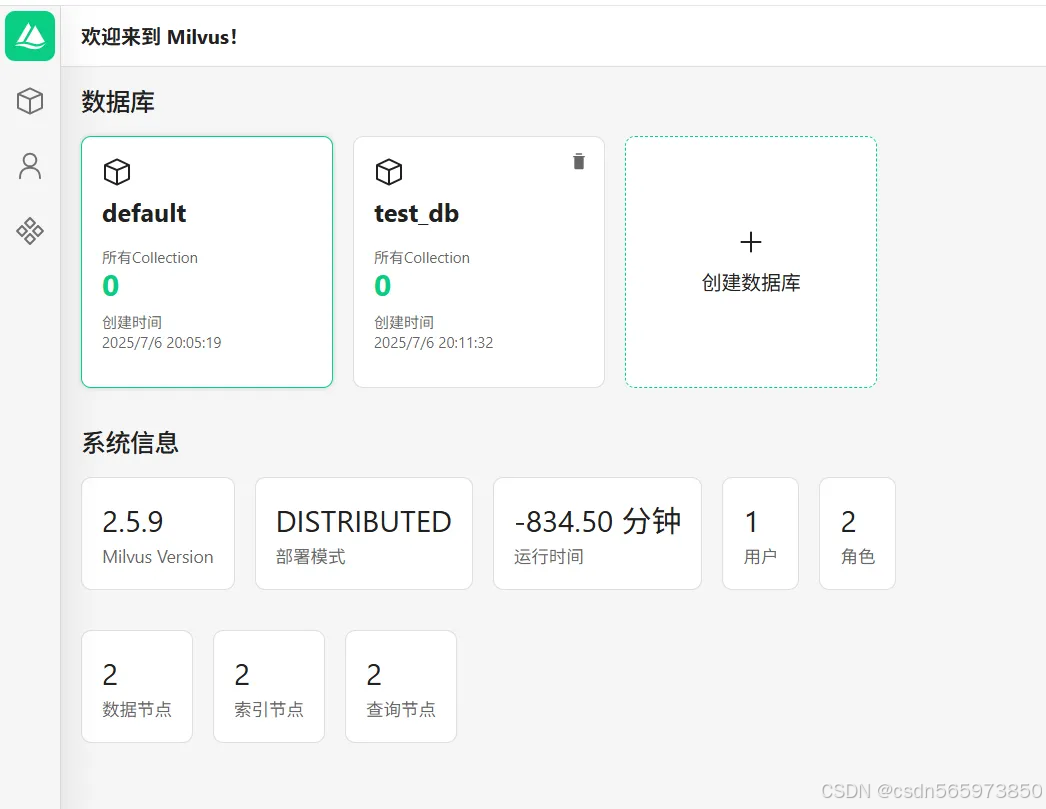1046x809 pixels.
Task: Open the 角色 count card
Action: [x=857, y=534]
